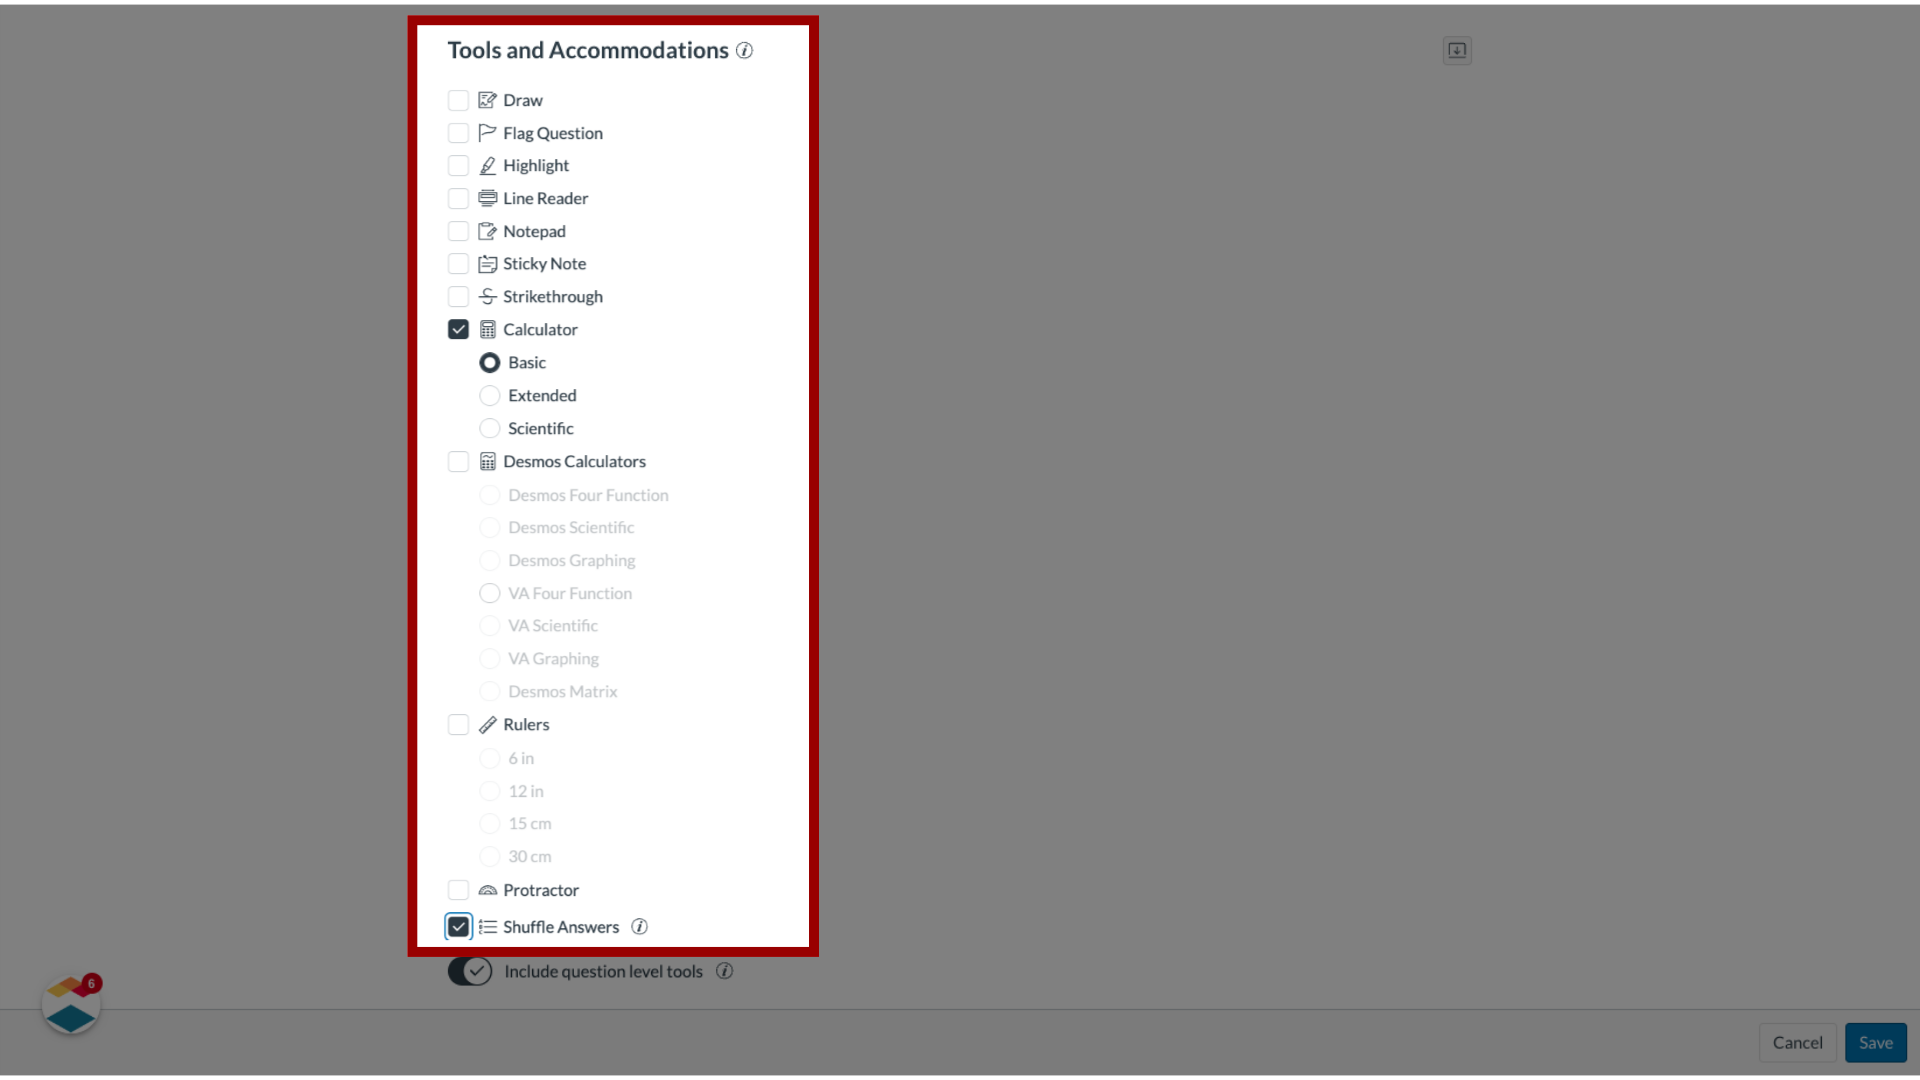Screen dimensions: 1920x1080
Task: Toggle the Strikethrough tool
Action: point(458,295)
